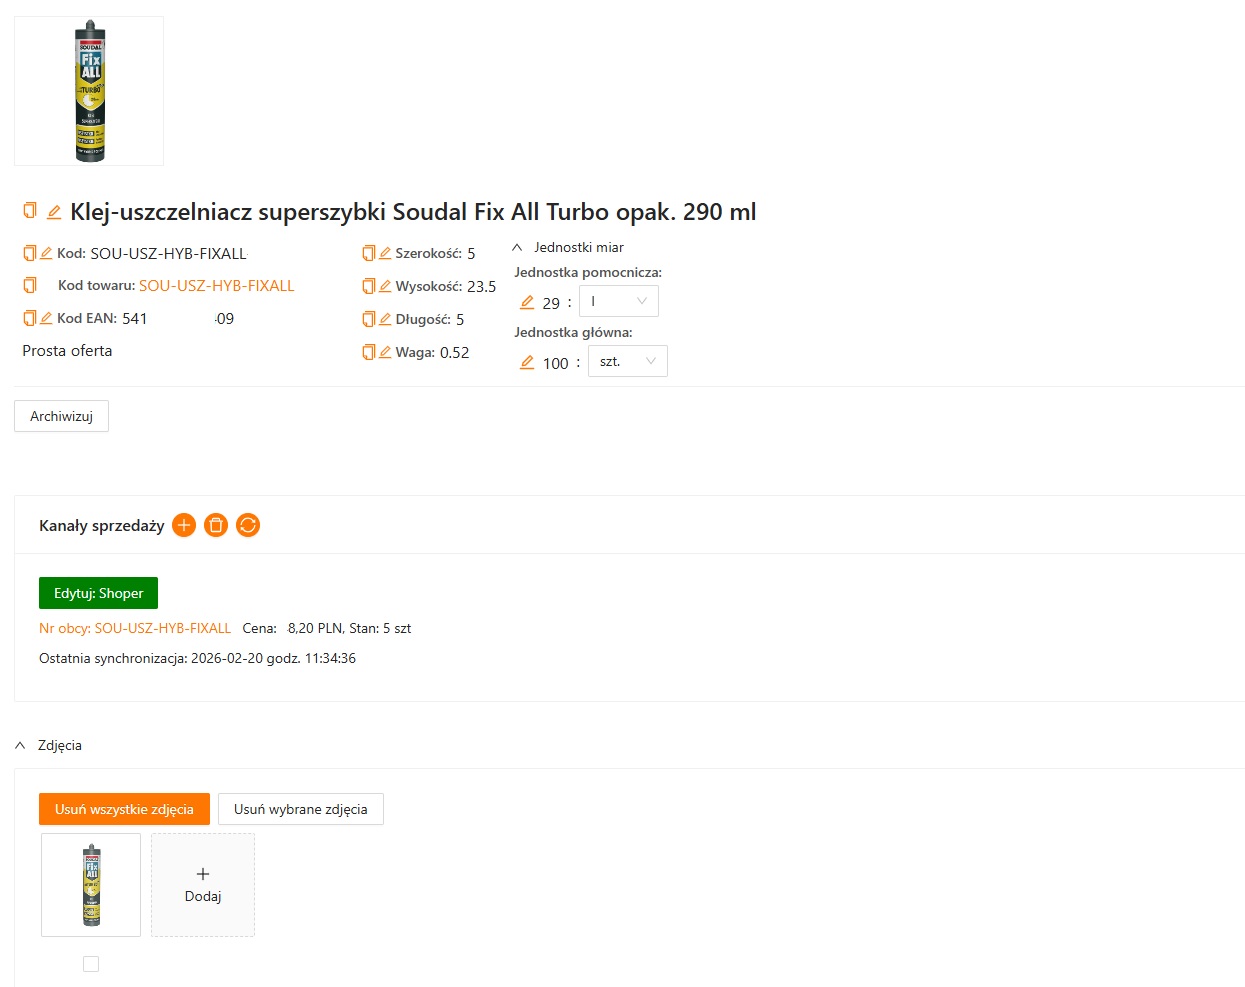The width and height of the screenshot is (1245, 987).
Task: Tick the checkbox under the photo thumbnail
Action: click(x=91, y=964)
